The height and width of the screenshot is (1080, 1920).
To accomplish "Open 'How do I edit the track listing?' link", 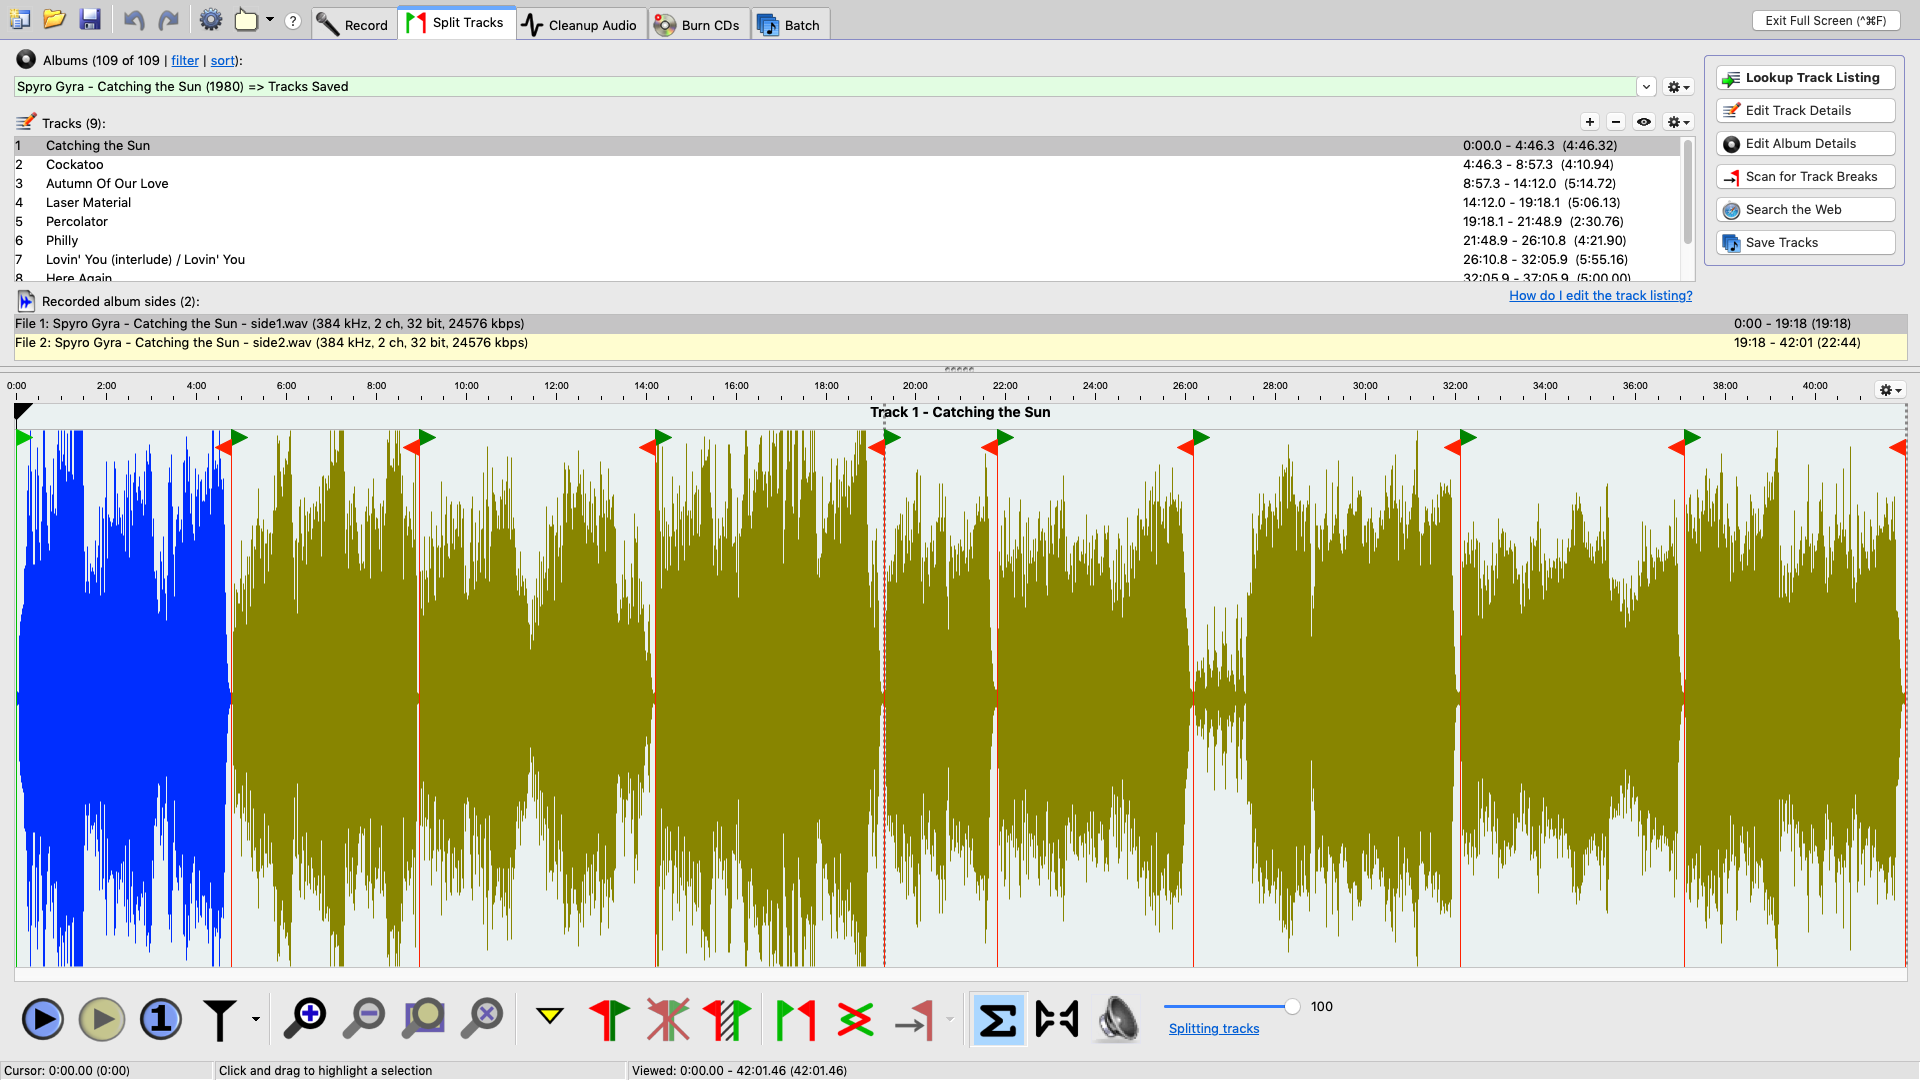I will 1600,295.
